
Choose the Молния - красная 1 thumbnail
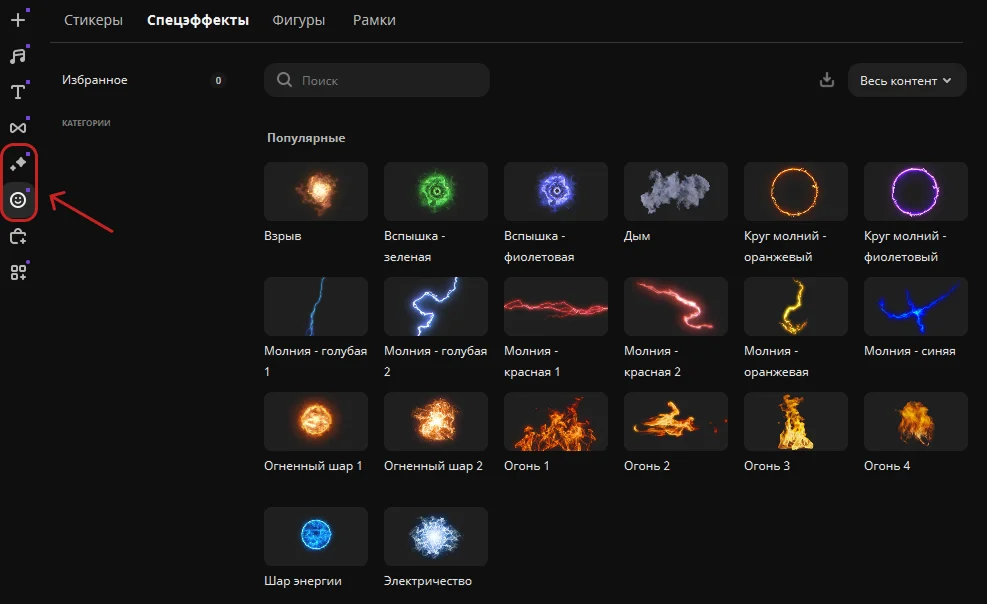(556, 306)
